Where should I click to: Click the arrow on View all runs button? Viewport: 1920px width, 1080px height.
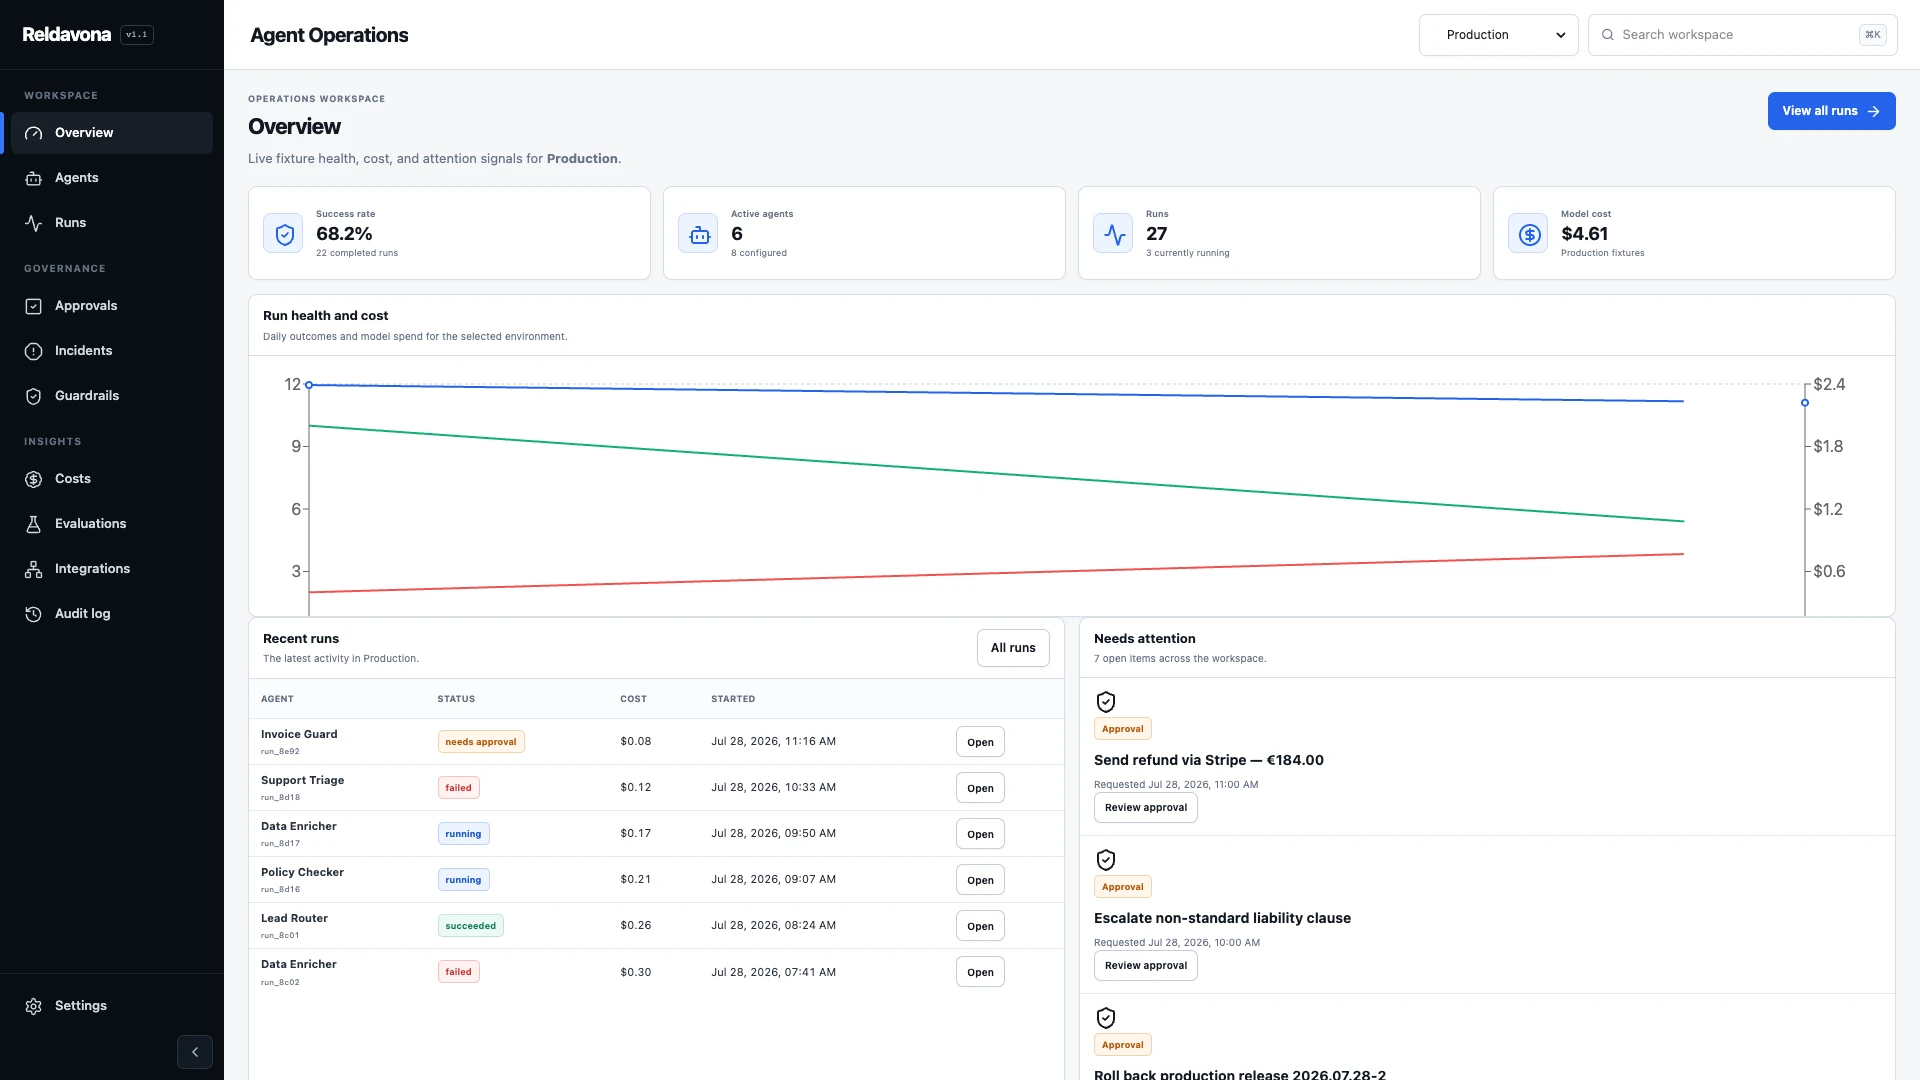click(x=1874, y=111)
